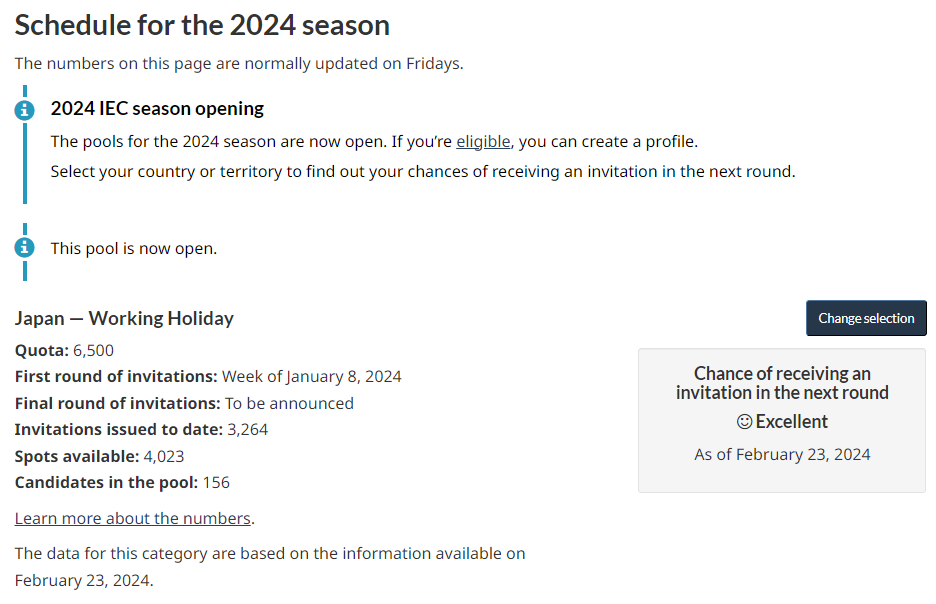The height and width of the screenshot is (604, 936).
Task: Click the 'This pool is now open.' message
Action: [x=134, y=248]
